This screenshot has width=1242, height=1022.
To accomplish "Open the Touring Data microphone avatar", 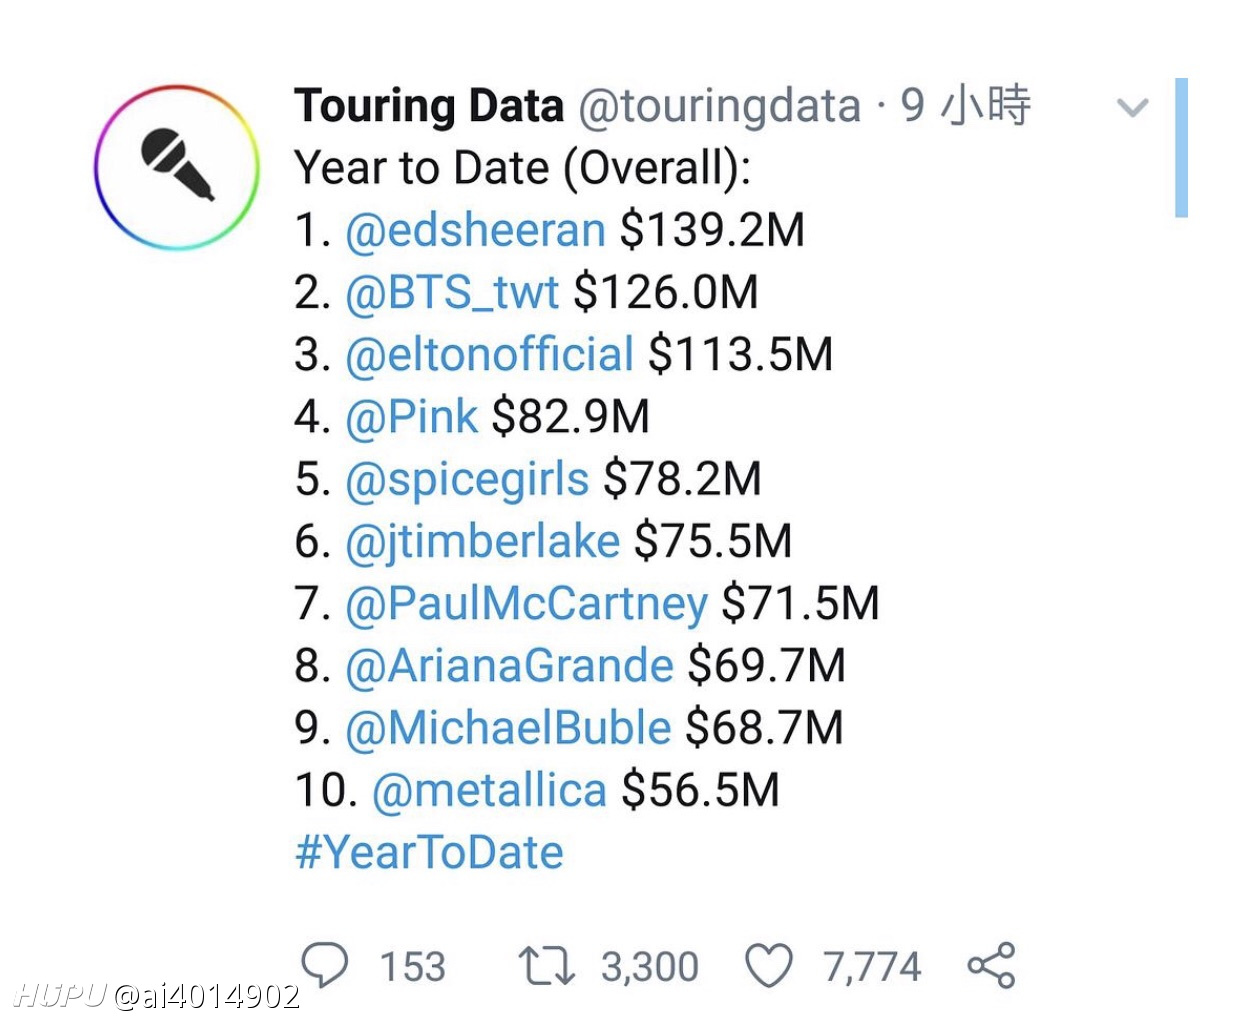I will tap(177, 167).
